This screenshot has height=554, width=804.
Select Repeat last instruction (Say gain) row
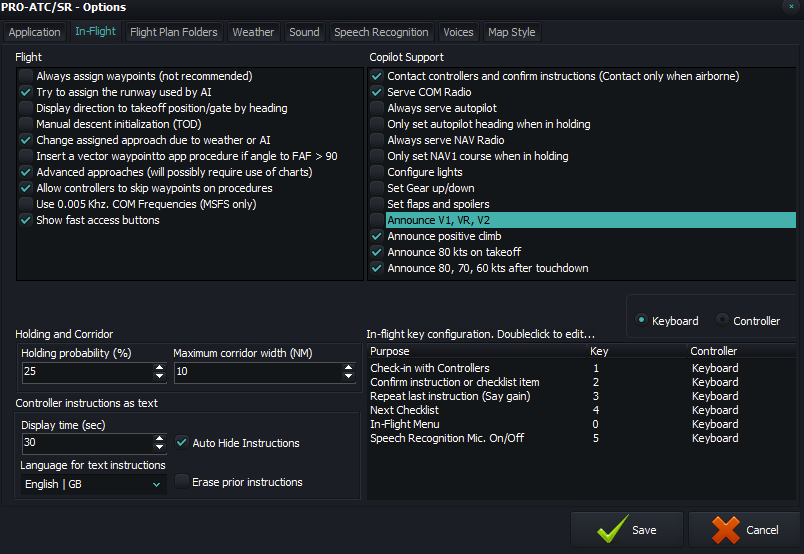tap(581, 396)
